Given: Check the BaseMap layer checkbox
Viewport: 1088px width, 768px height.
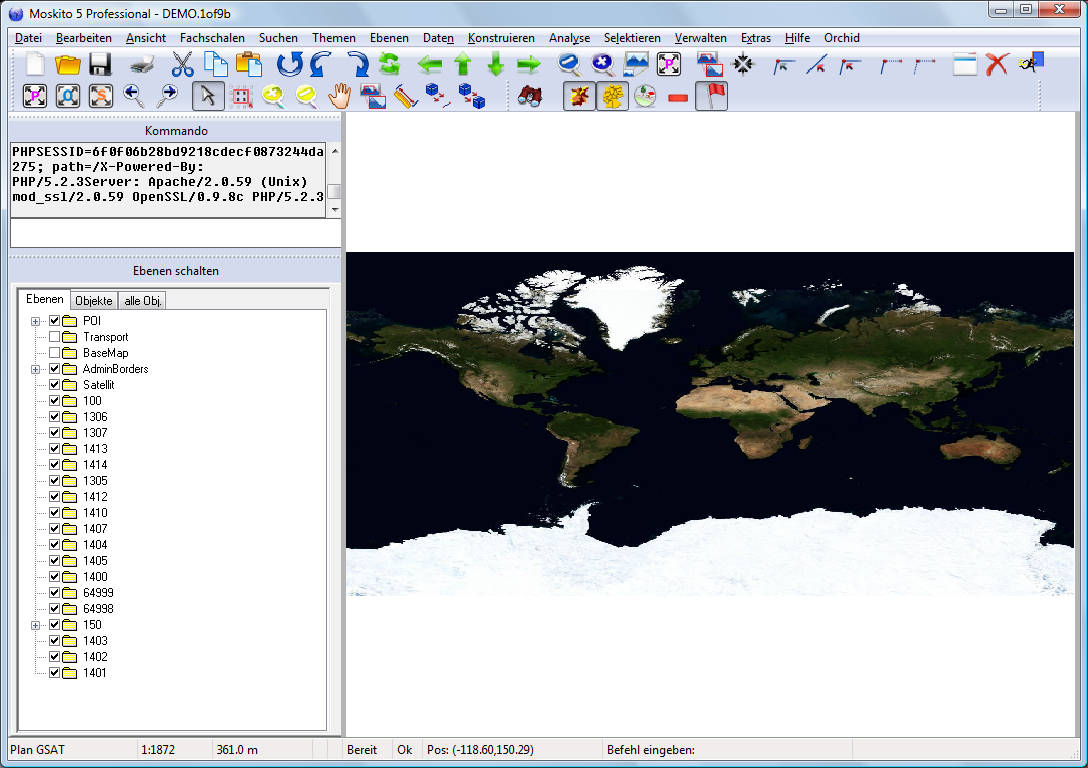Looking at the screenshot, I should tap(55, 353).
